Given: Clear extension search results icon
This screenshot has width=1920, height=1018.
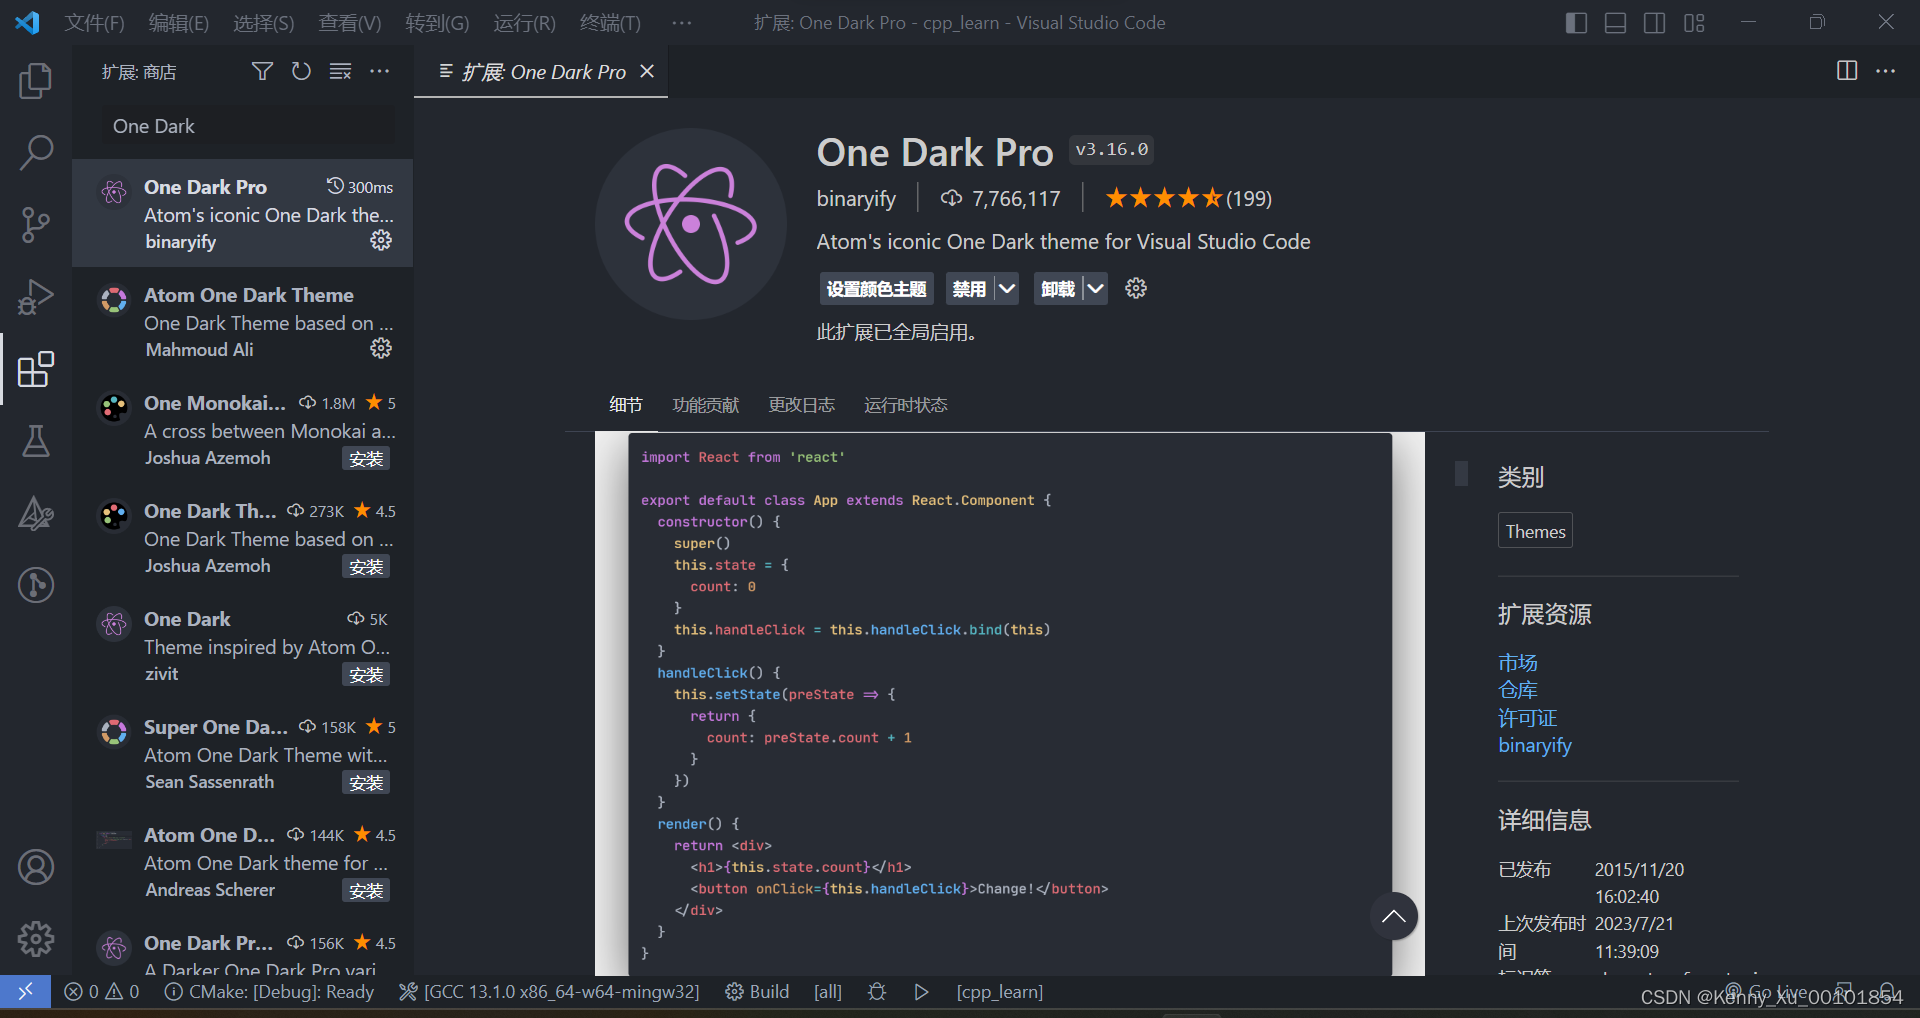Looking at the screenshot, I should [340, 71].
